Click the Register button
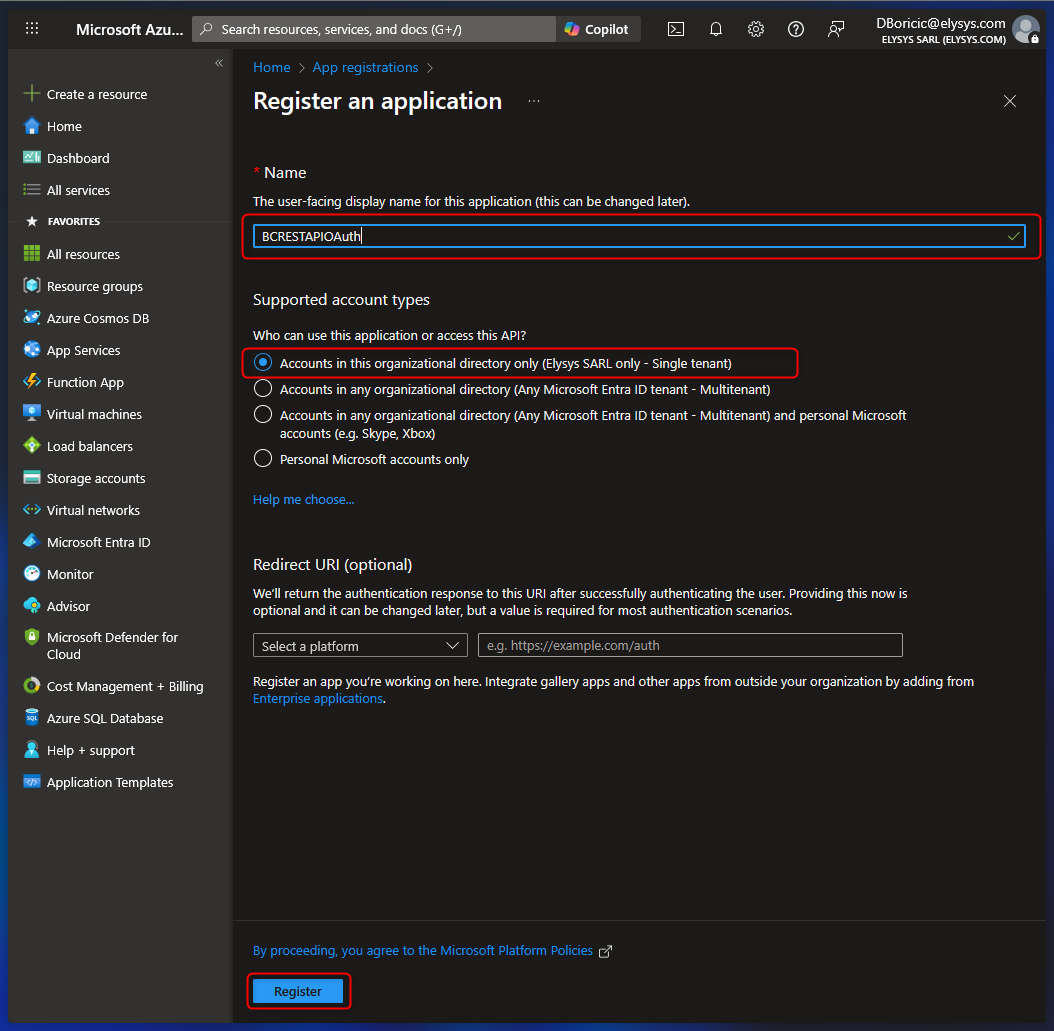Viewport: 1054px width, 1031px height. coord(298,991)
